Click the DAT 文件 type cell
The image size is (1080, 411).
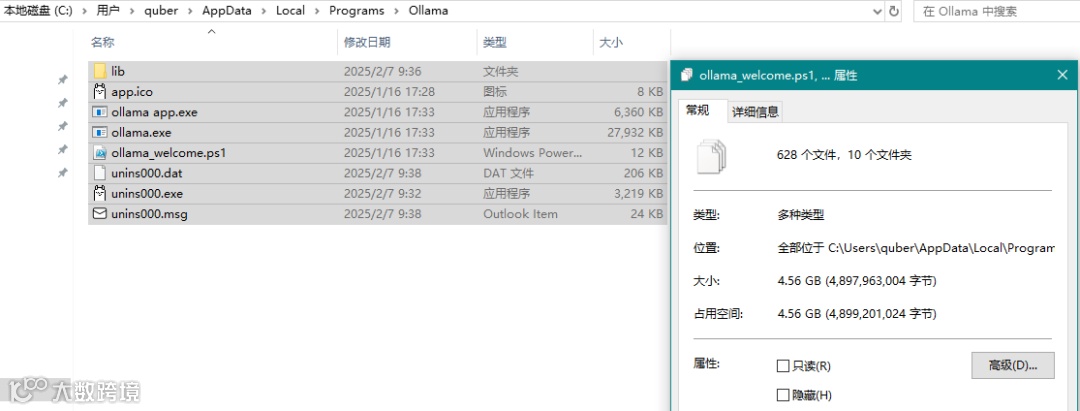pos(508,173)
